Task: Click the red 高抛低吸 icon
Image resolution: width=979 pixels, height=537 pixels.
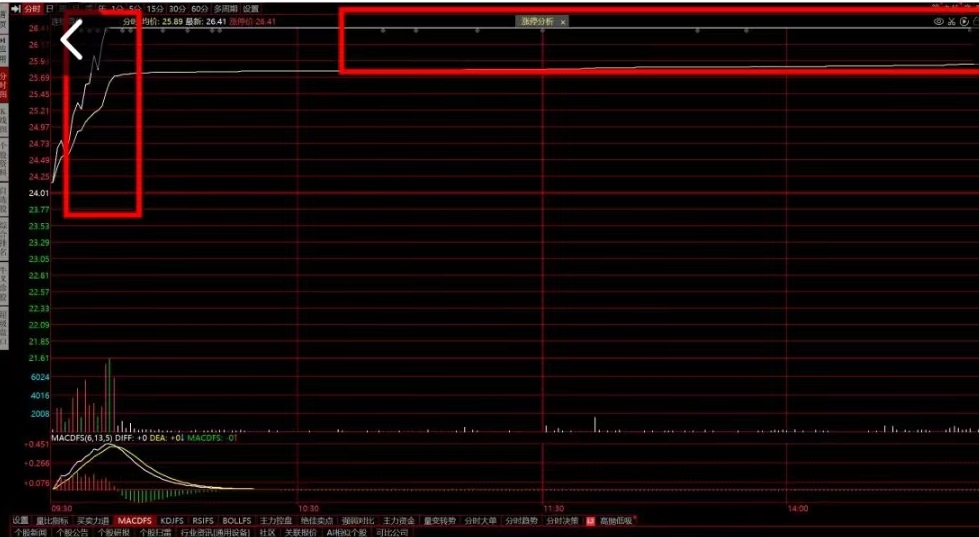Action: click(590, 520)
